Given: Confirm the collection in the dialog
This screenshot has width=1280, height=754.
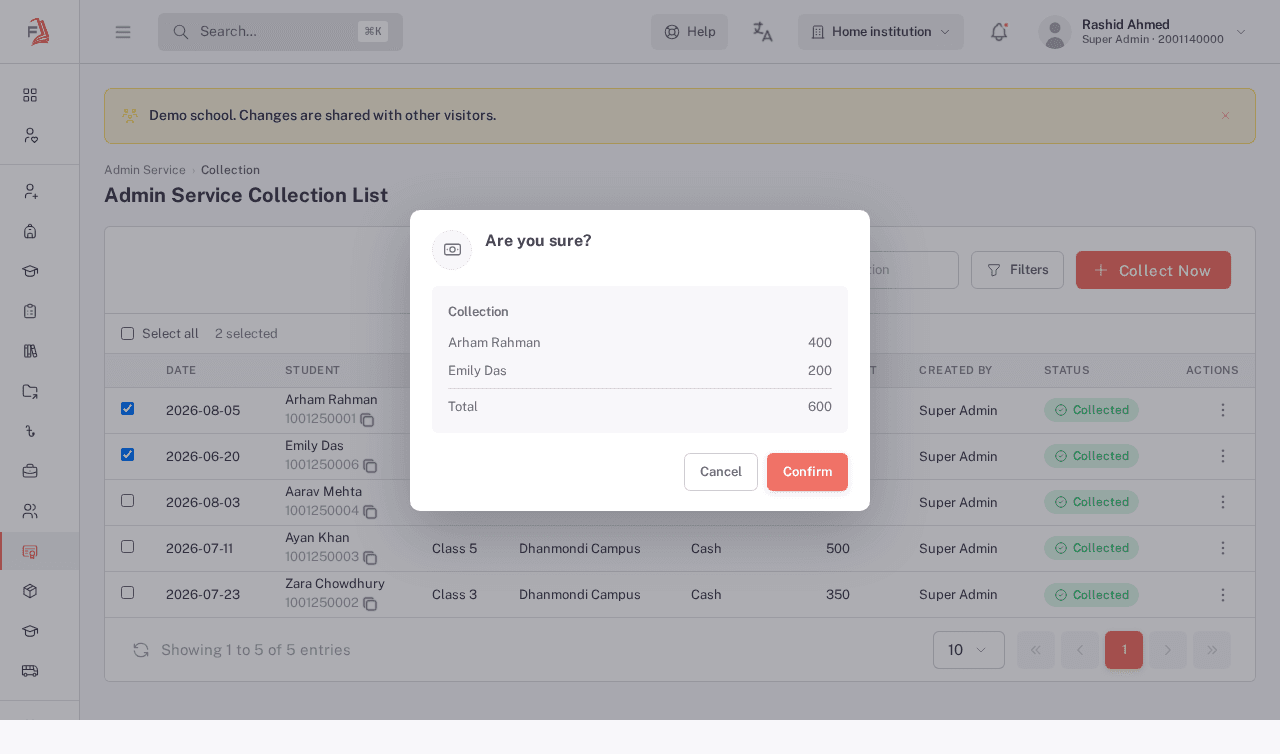Looking at the screenshot, I should click(807, 472).
